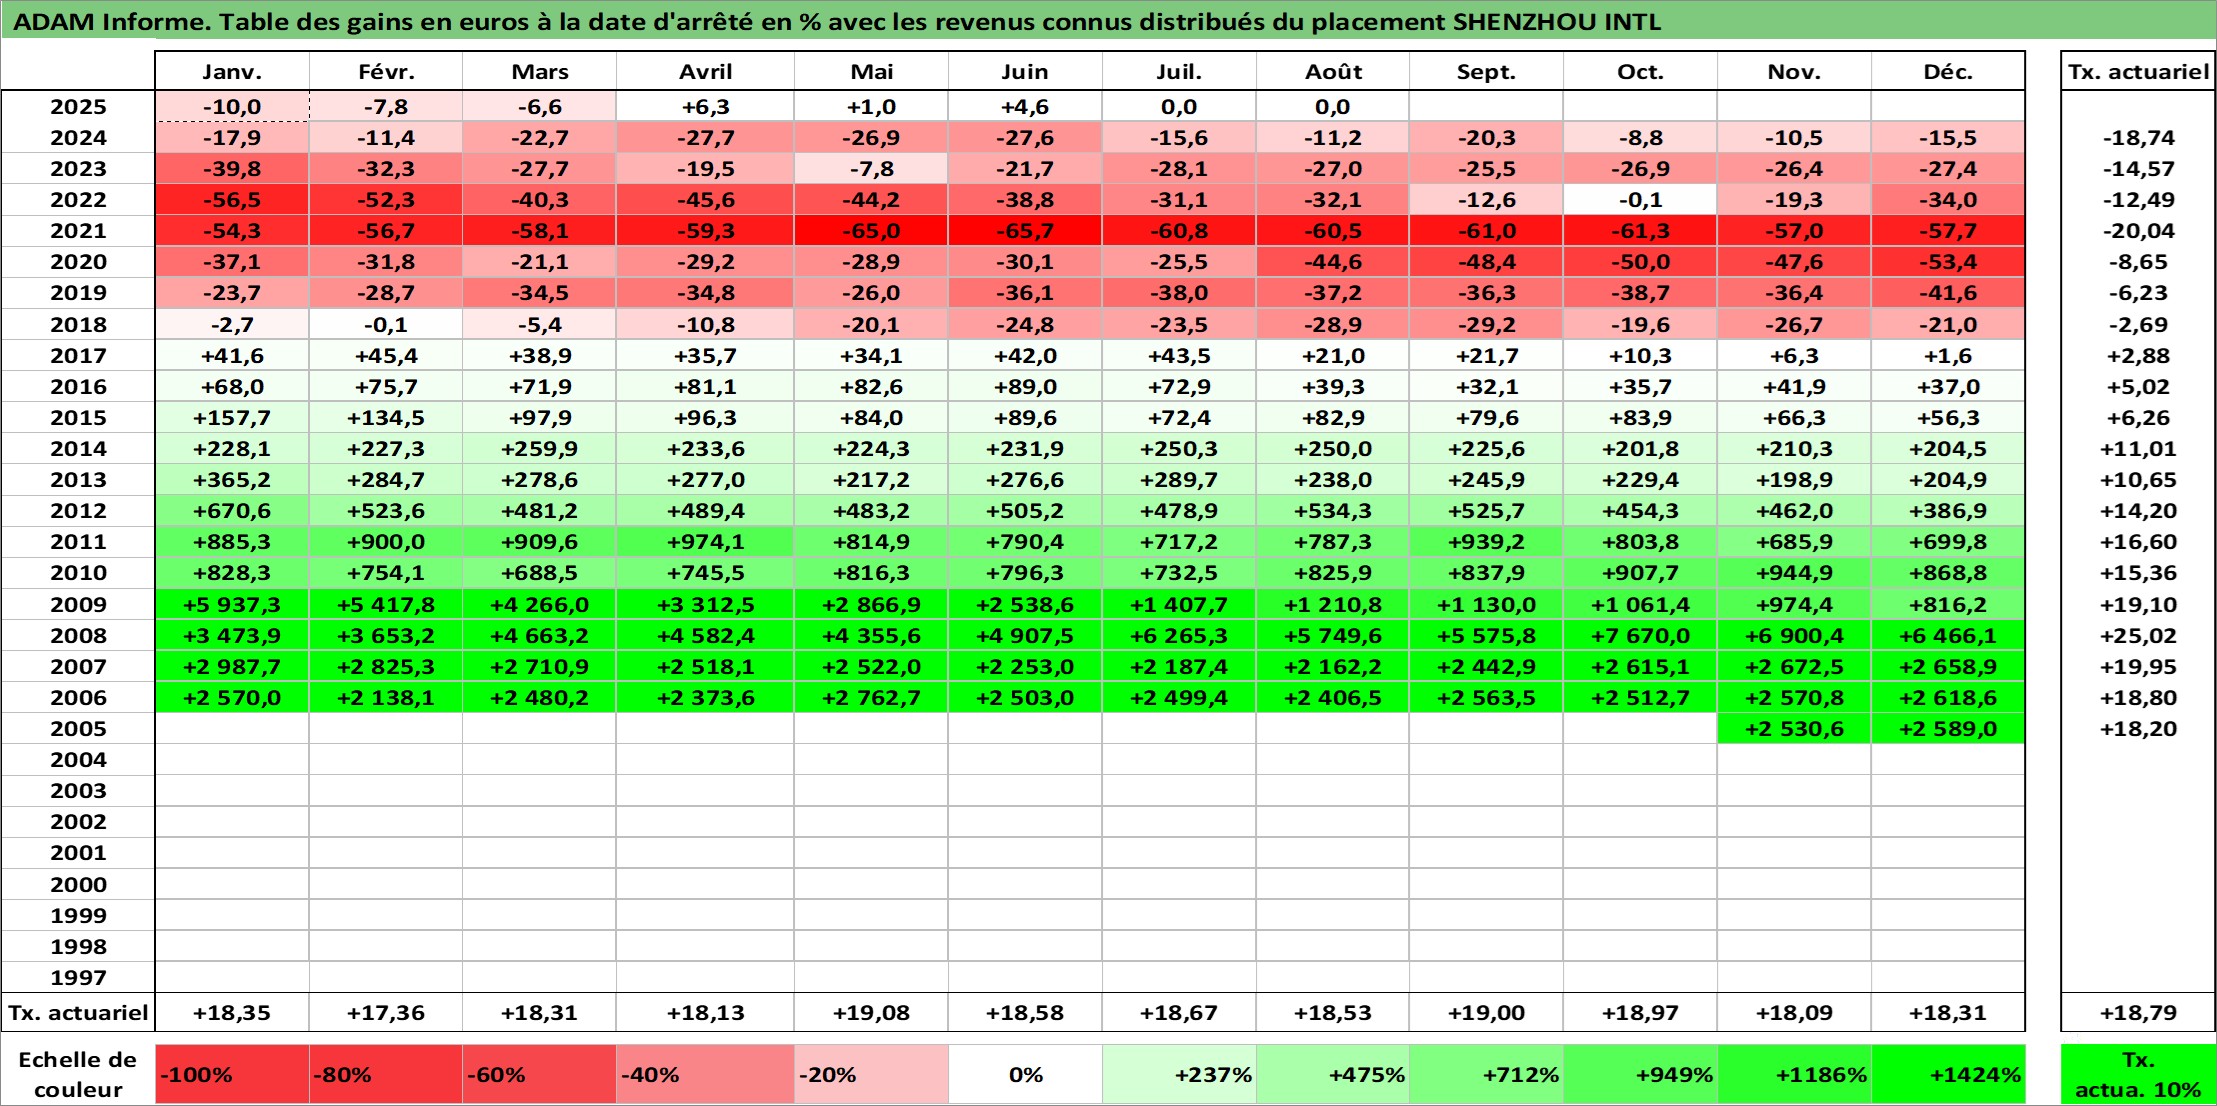Click the +1424% color scale swatch
The height and width of the screenshot is (1106, 2217).
pyautogui.click(x=1948, y=1075)
